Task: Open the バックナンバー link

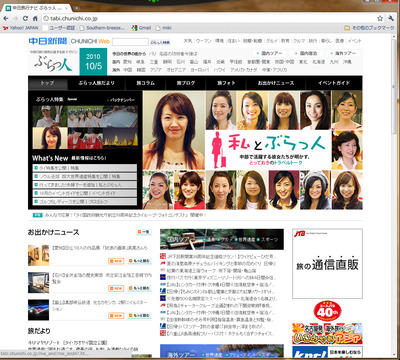Action: pos(120,100)
